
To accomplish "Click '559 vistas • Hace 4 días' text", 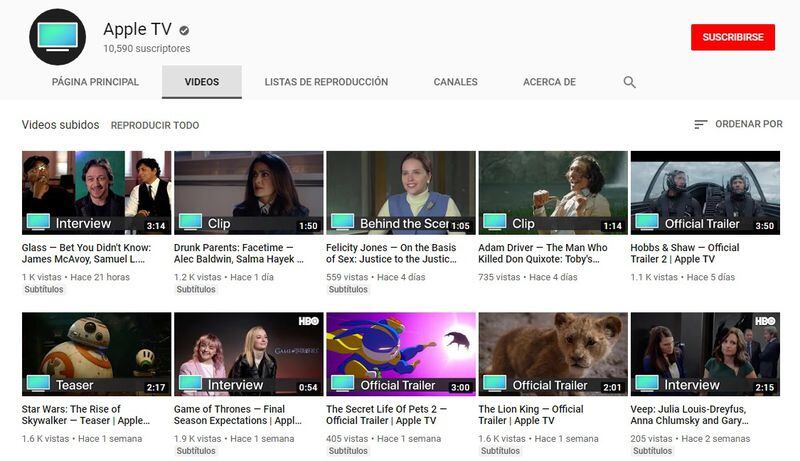I will pos(376,277).
